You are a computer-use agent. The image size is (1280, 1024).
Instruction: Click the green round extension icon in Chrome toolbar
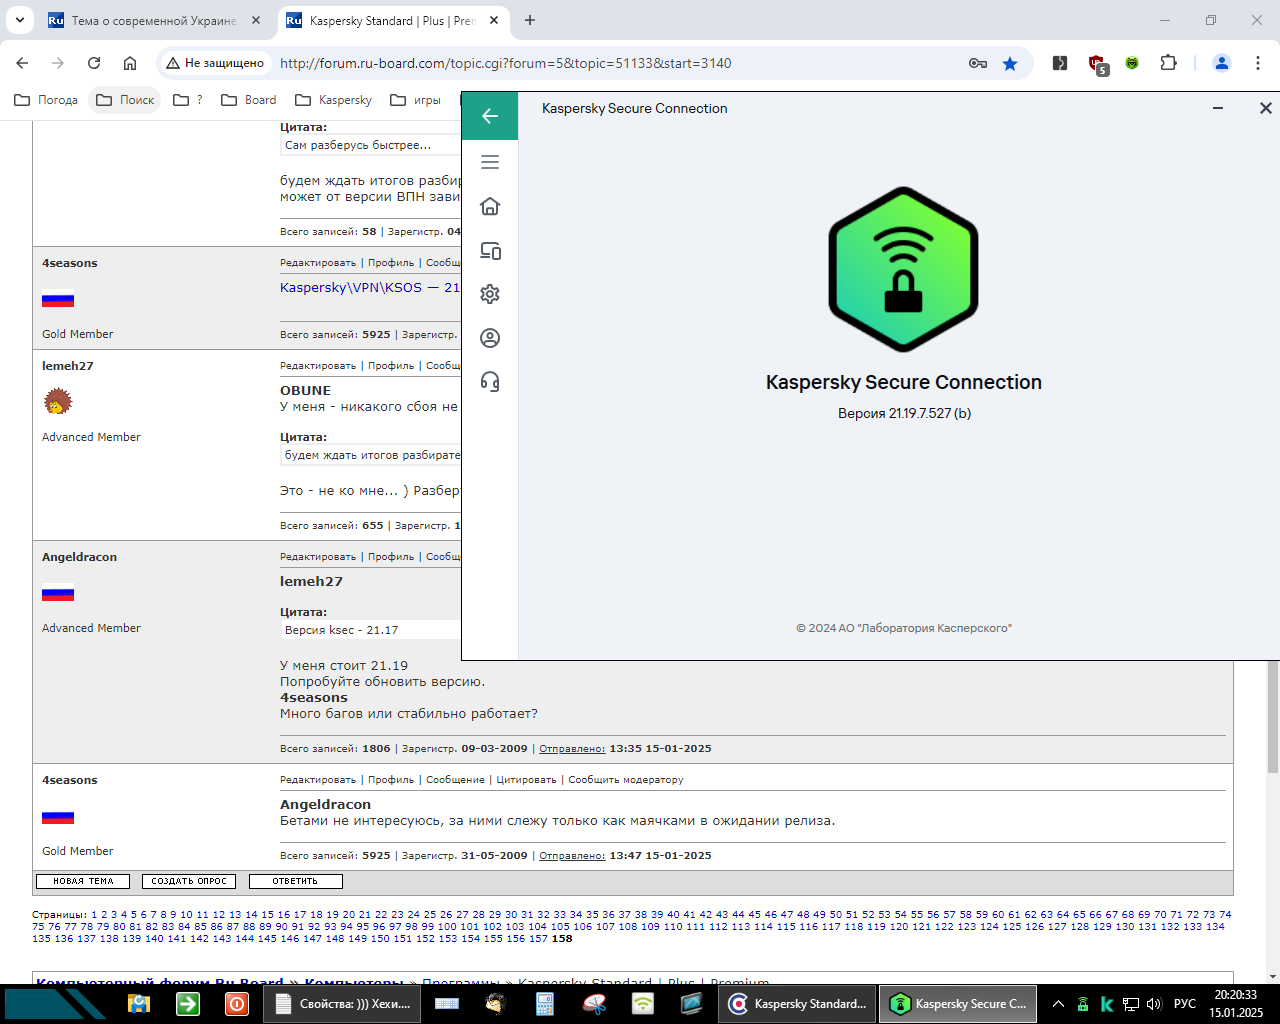tap(1132, 63)
